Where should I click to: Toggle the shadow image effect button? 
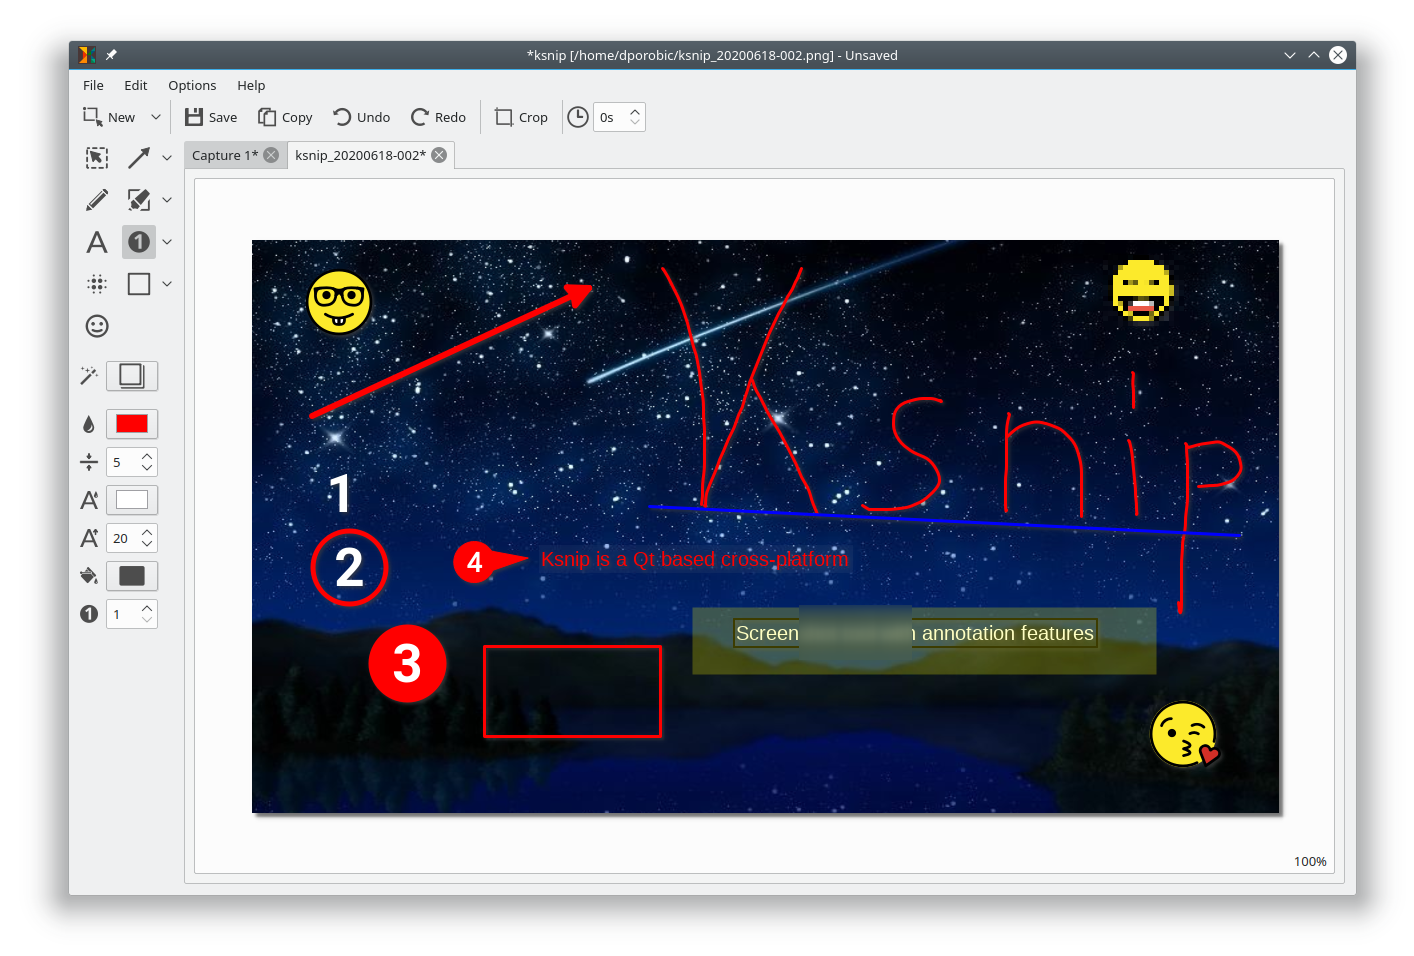[132, 376]
